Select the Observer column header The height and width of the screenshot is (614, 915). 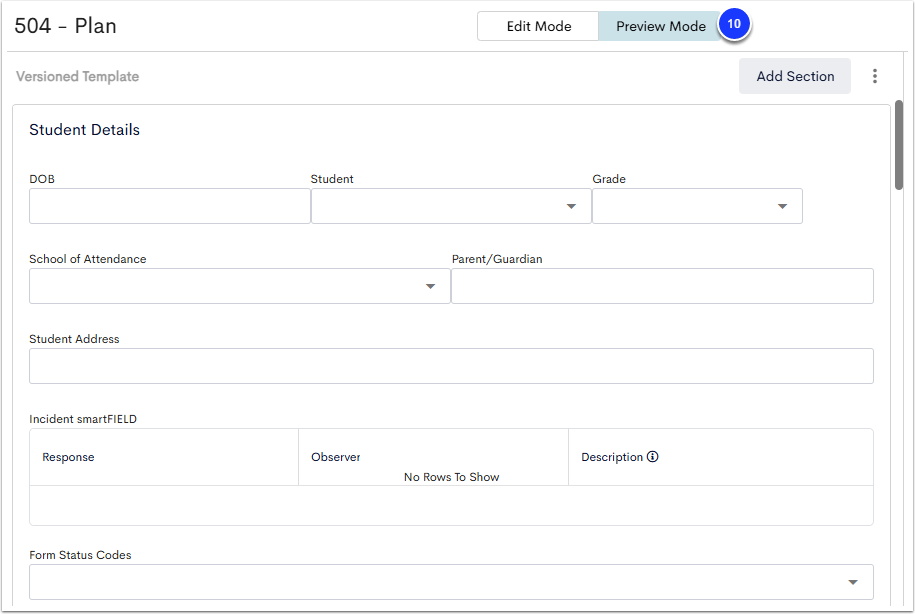pyautogui.click(x=433, y=457)
